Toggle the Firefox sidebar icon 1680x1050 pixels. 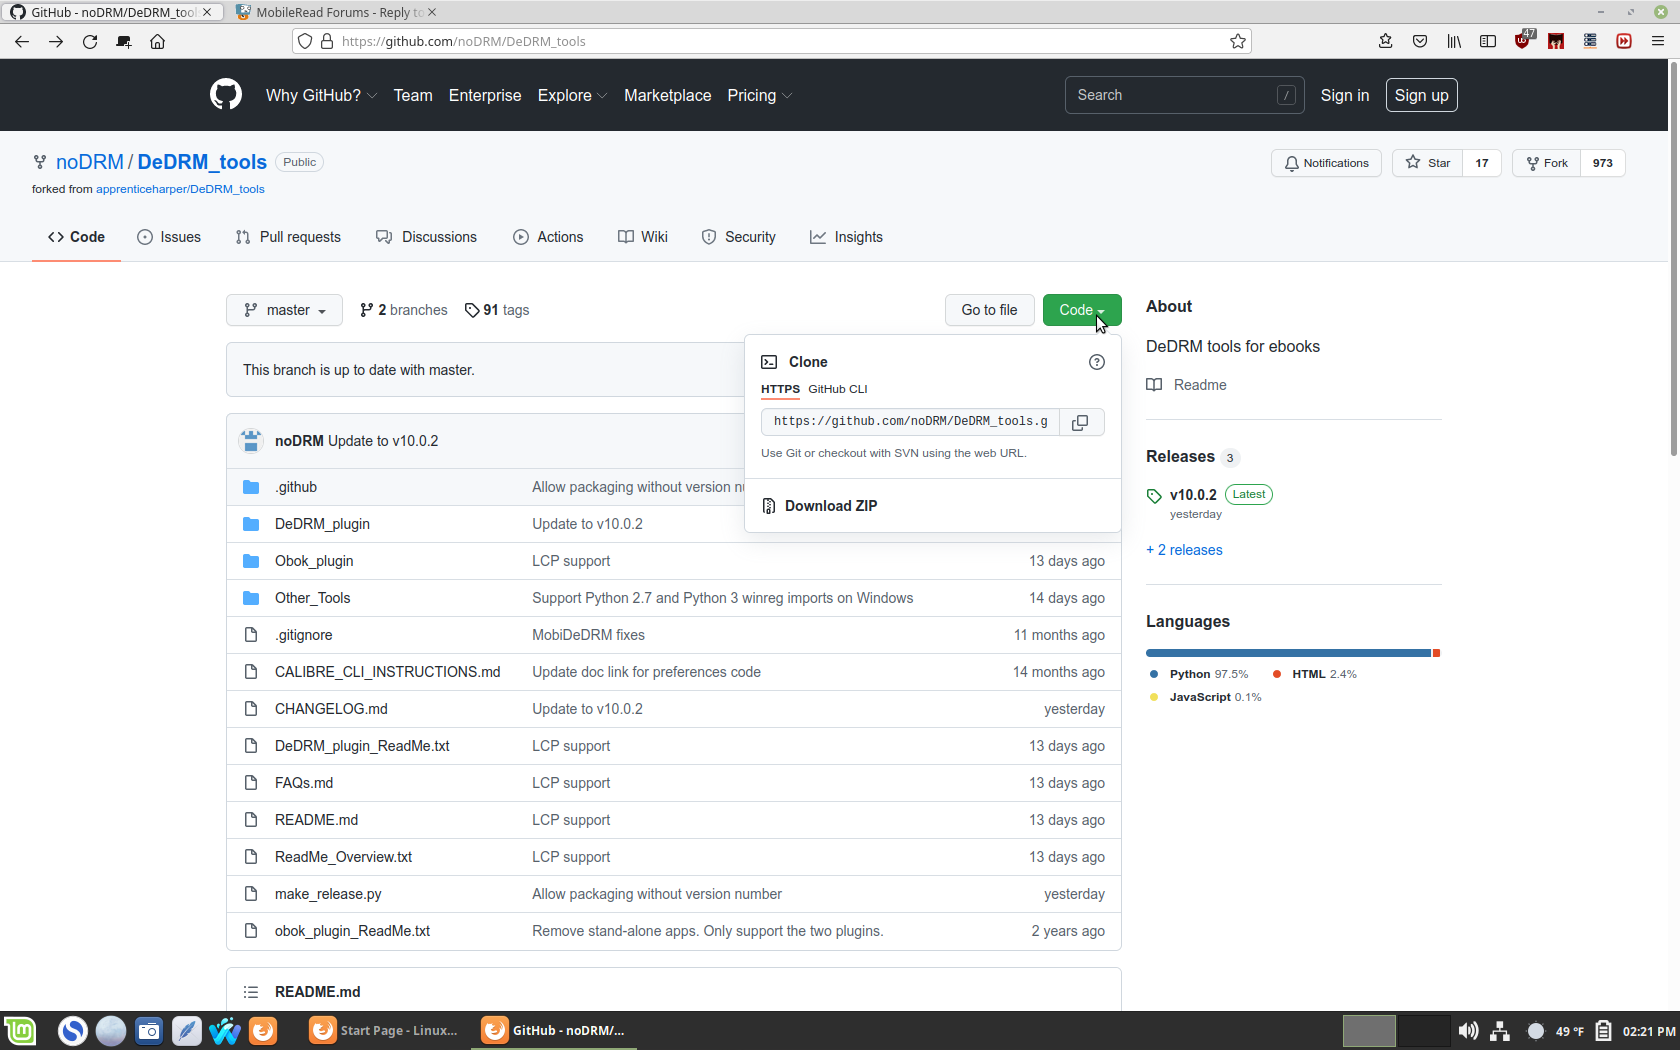point(1488,41)
